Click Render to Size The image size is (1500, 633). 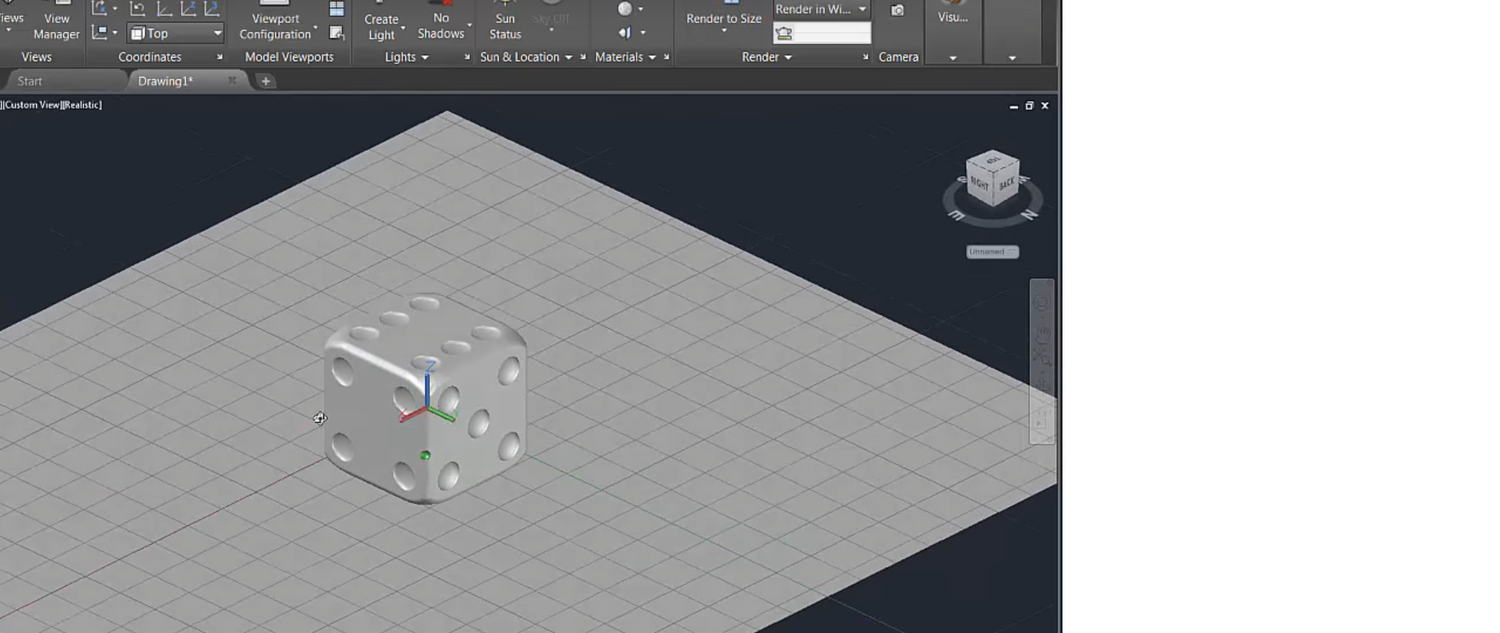coord(723,18)
